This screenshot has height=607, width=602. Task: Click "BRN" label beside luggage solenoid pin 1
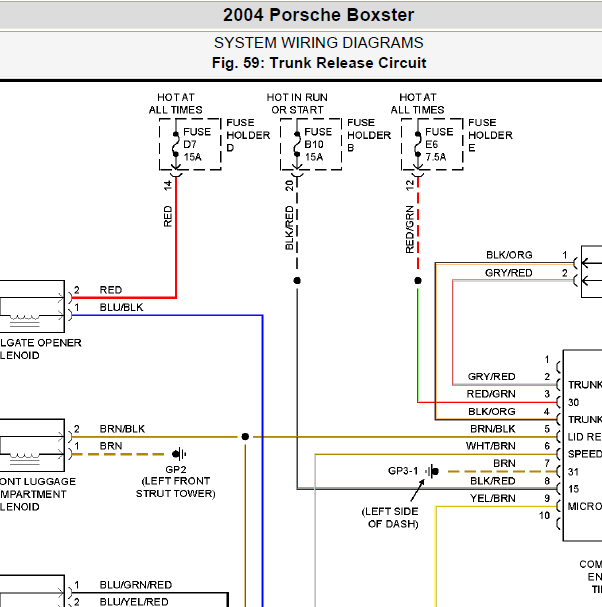point(111,446)
